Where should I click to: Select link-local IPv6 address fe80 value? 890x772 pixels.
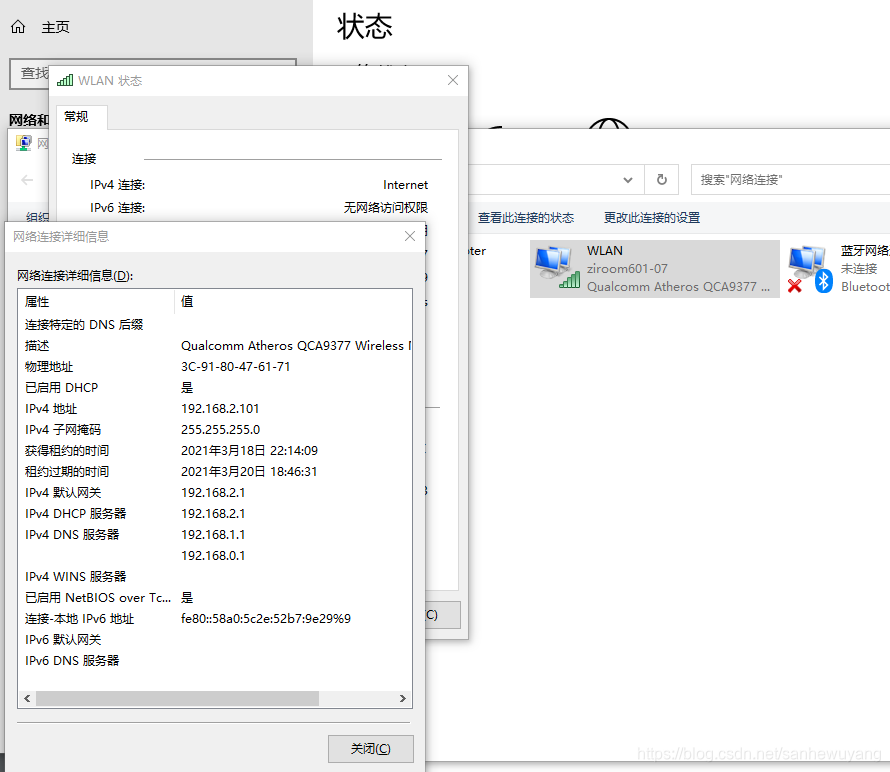tap(266, 619)
